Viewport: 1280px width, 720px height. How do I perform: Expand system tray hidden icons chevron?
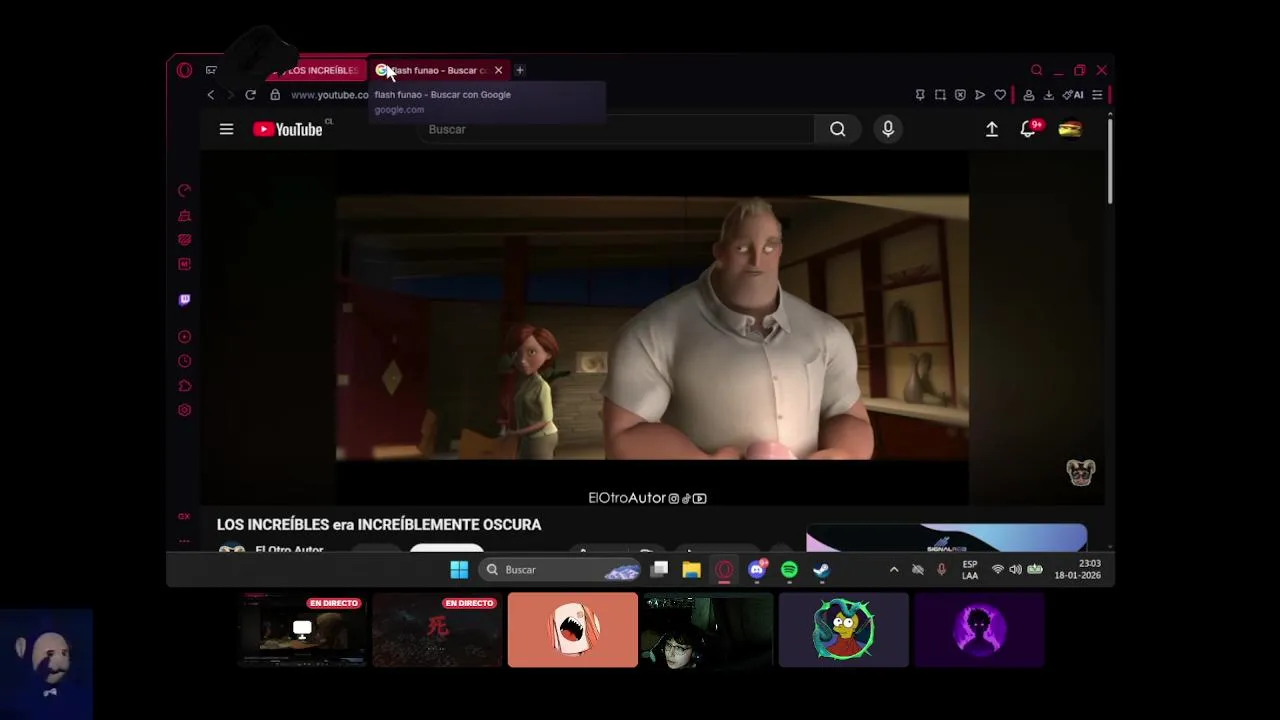893,570
